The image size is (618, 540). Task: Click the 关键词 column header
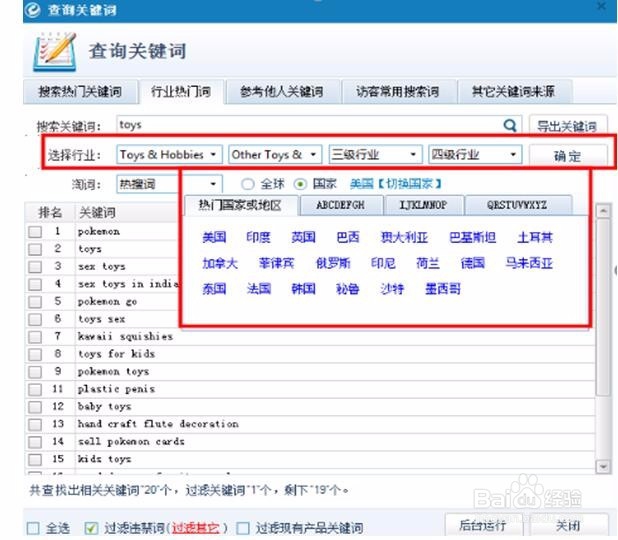[97, 213]
